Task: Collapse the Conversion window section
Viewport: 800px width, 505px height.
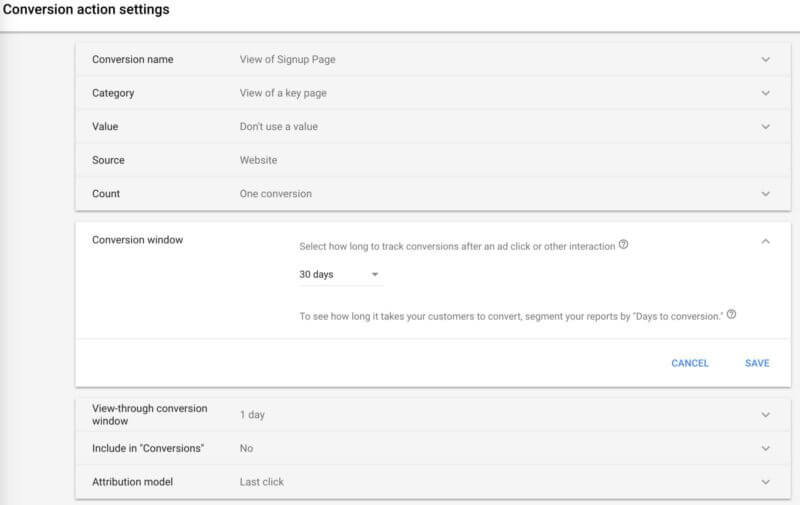Action: [x=766, y=240]
